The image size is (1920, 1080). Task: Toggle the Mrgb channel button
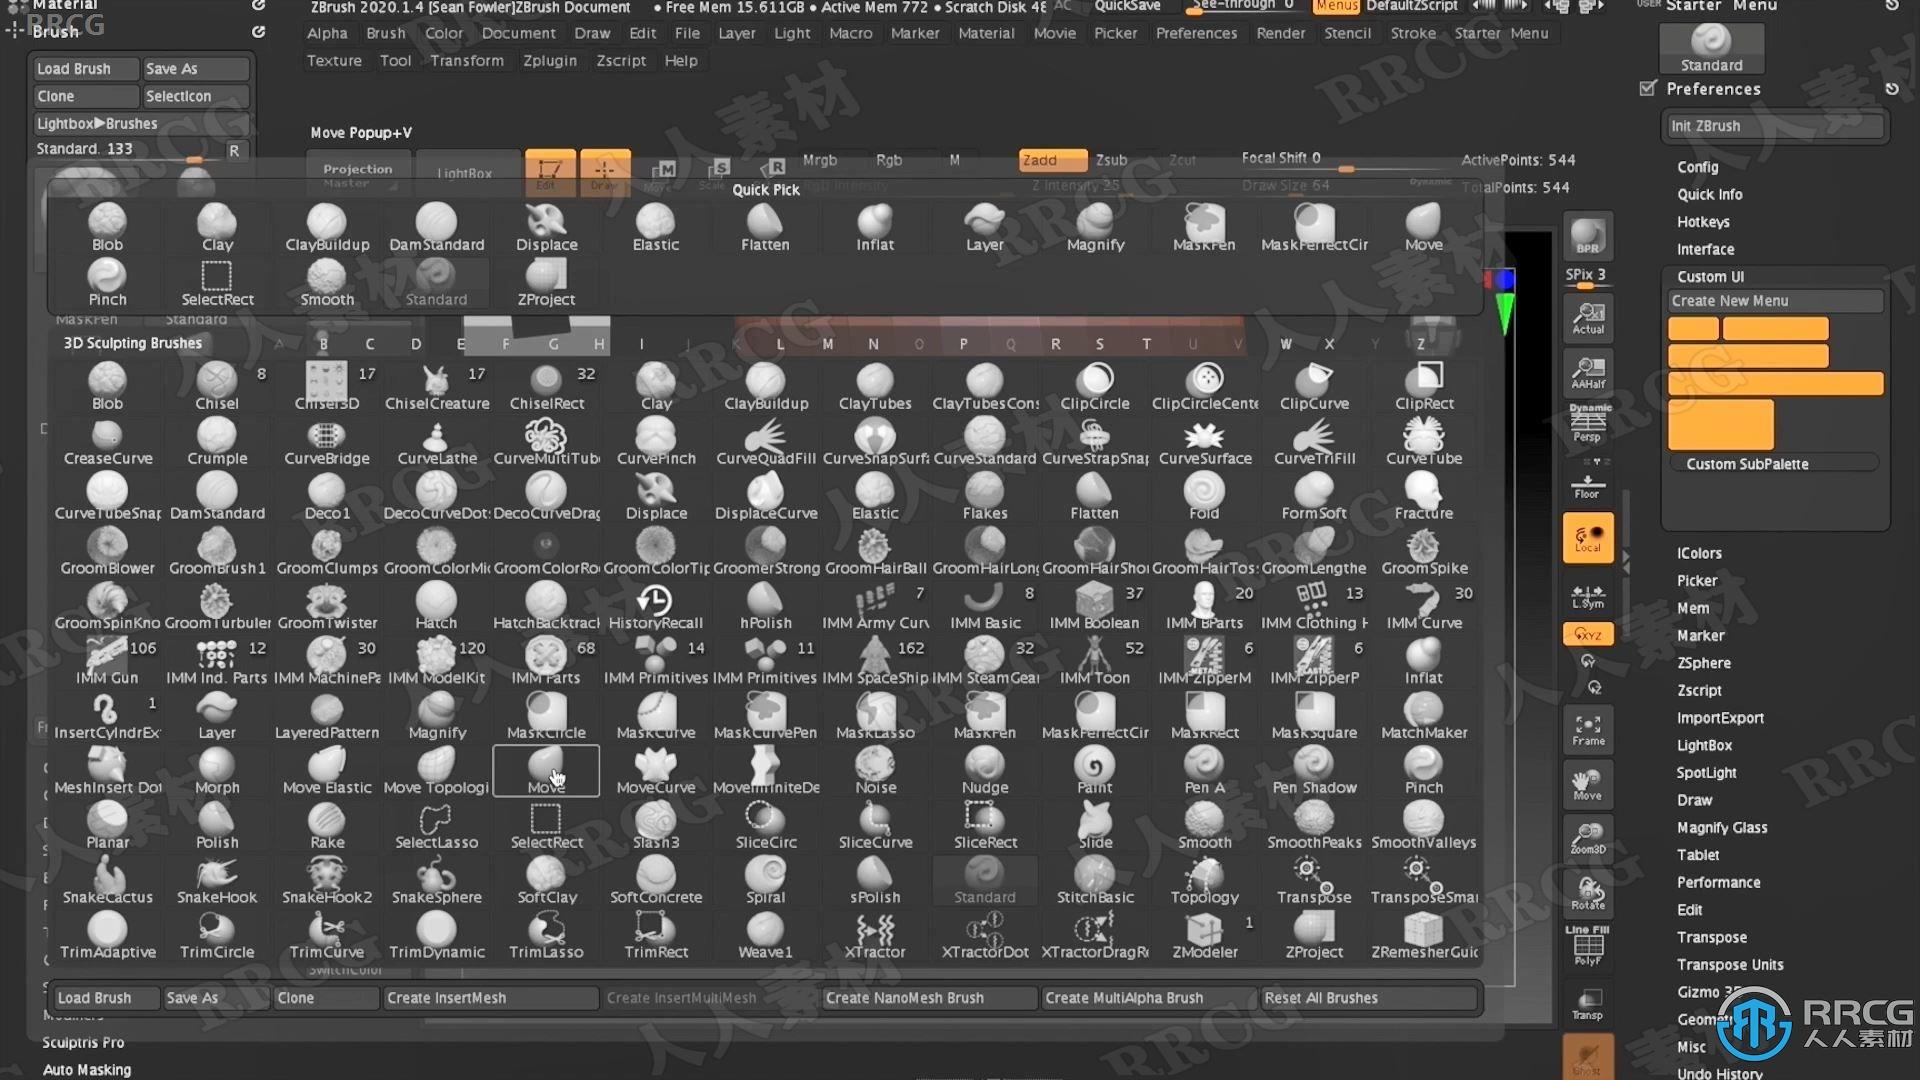pos(820,160)
